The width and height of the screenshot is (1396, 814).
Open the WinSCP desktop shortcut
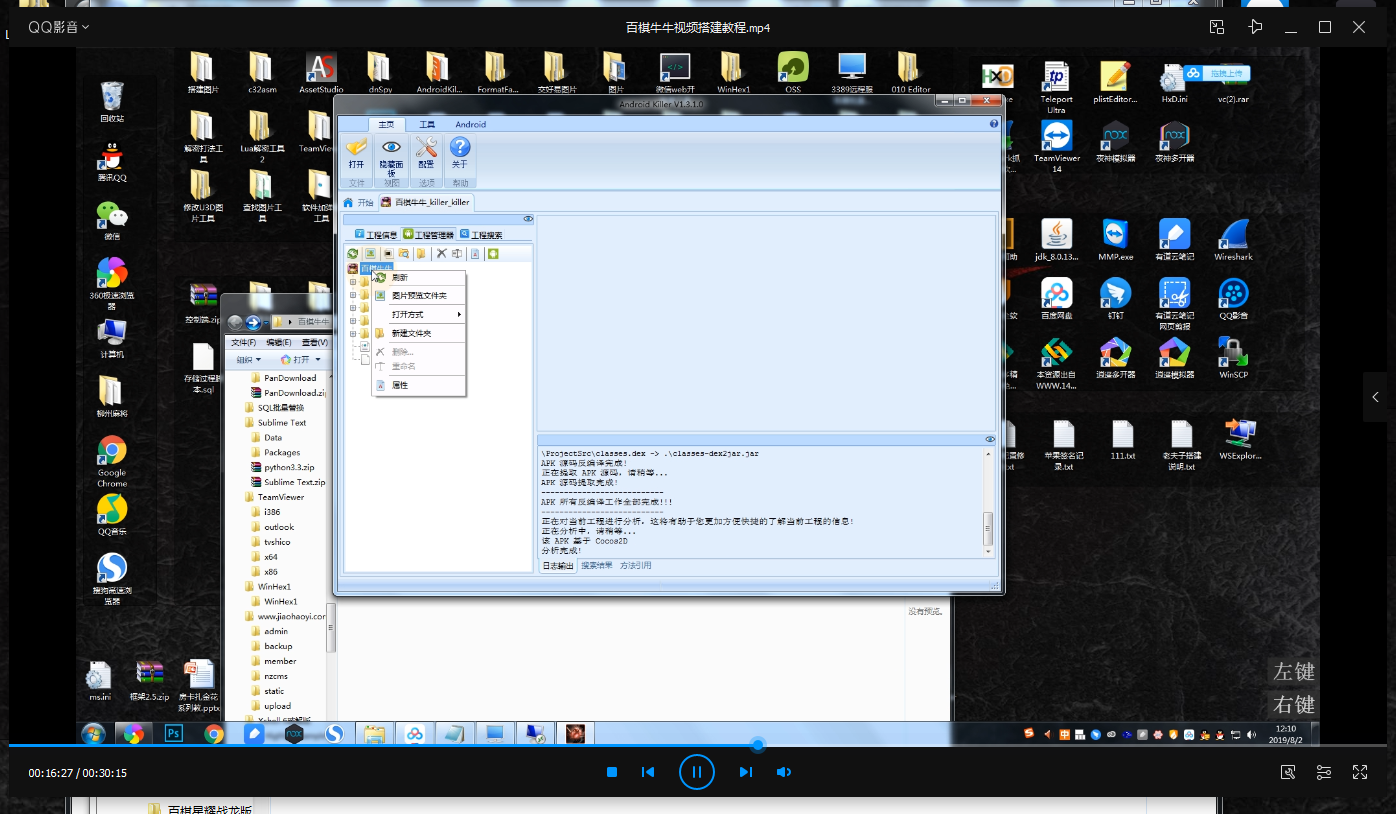1233,357
